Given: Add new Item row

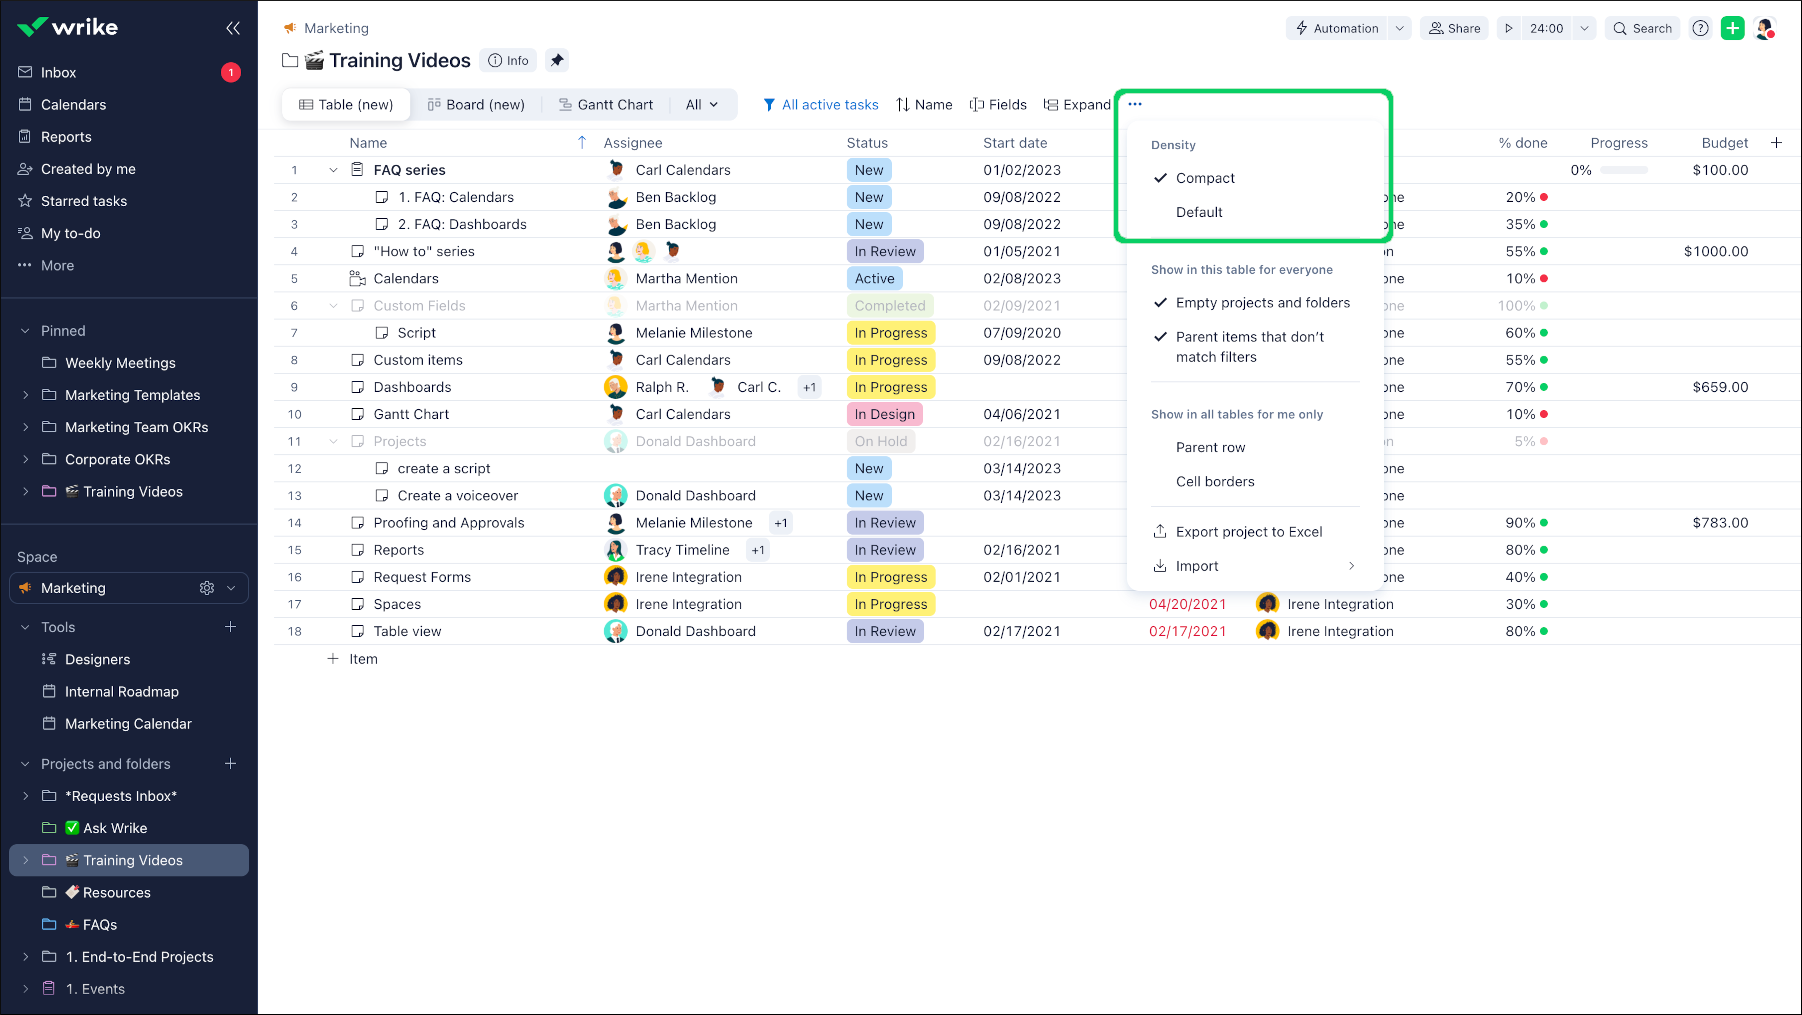Looking at the screenshot, I should [x=352, y=659].
